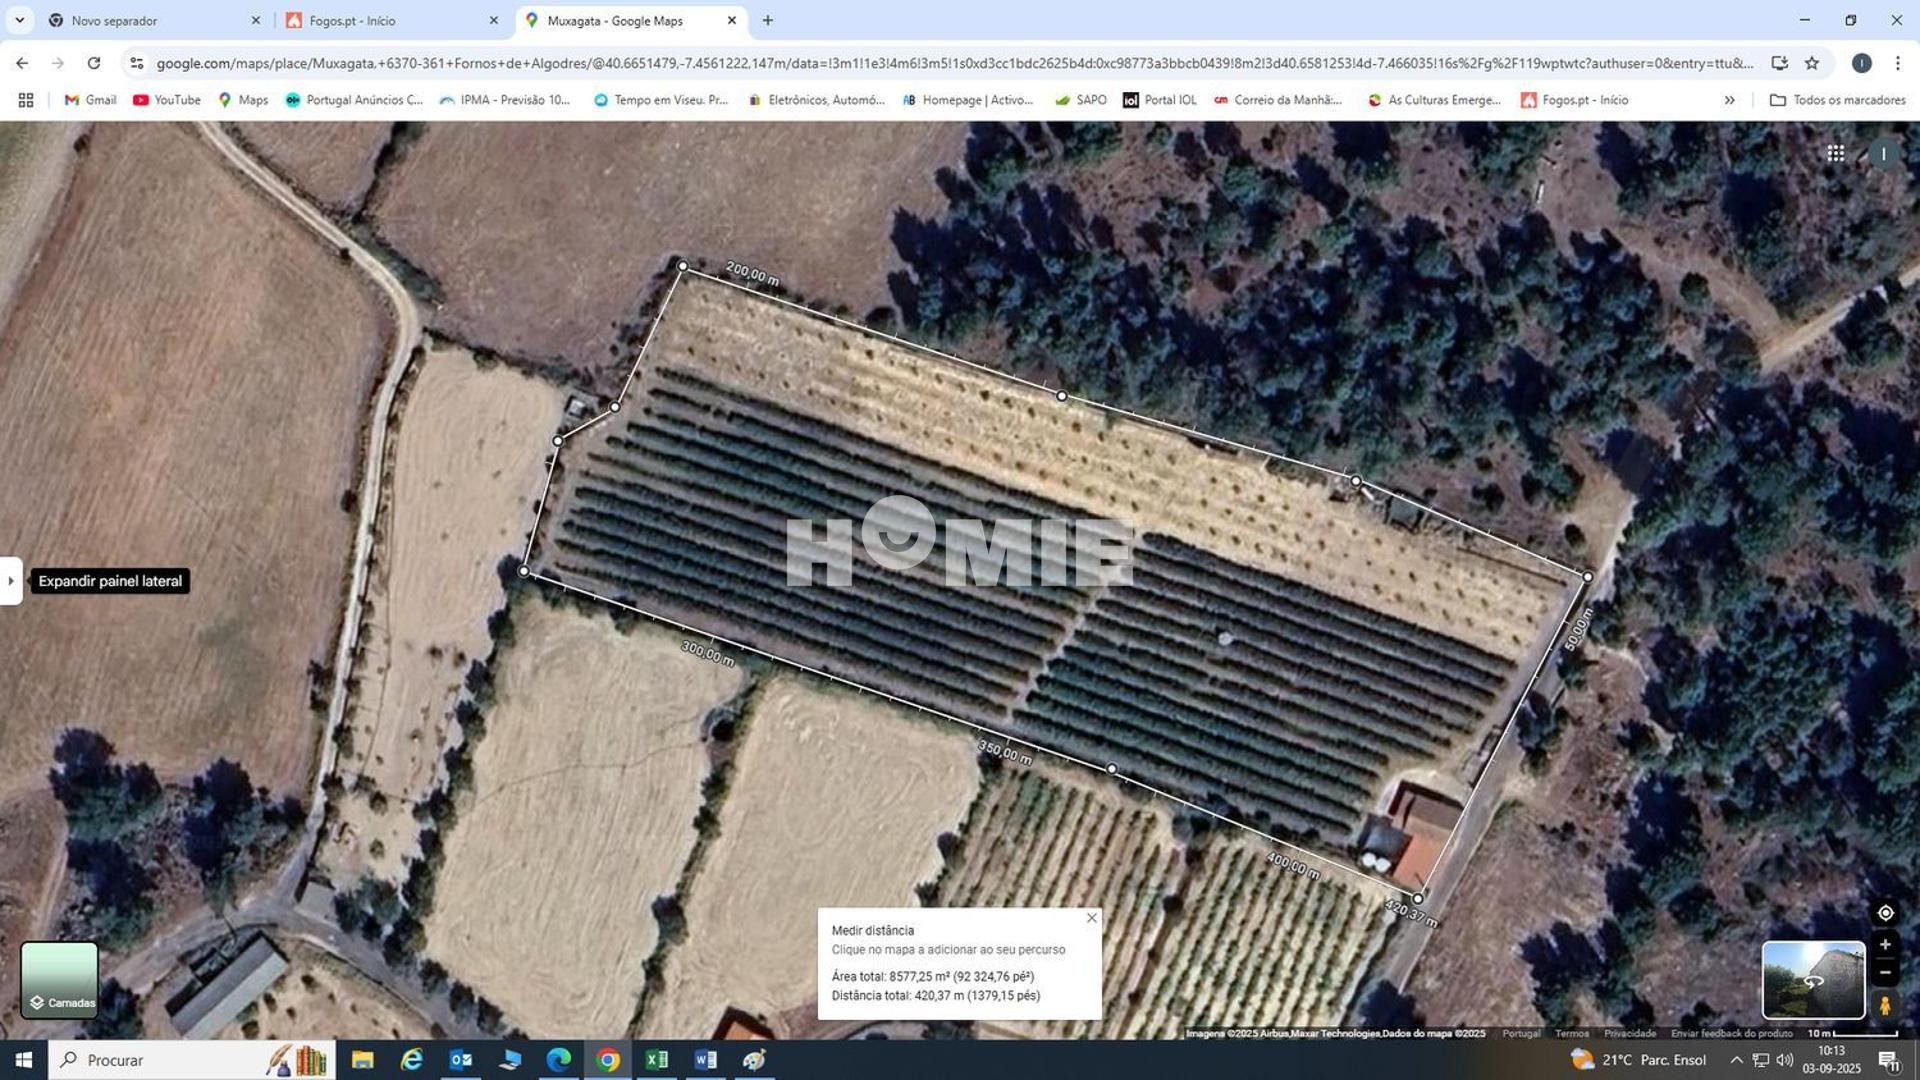
Task: Open Outlook from the taskbar
Action: (x=460, y=1060)
